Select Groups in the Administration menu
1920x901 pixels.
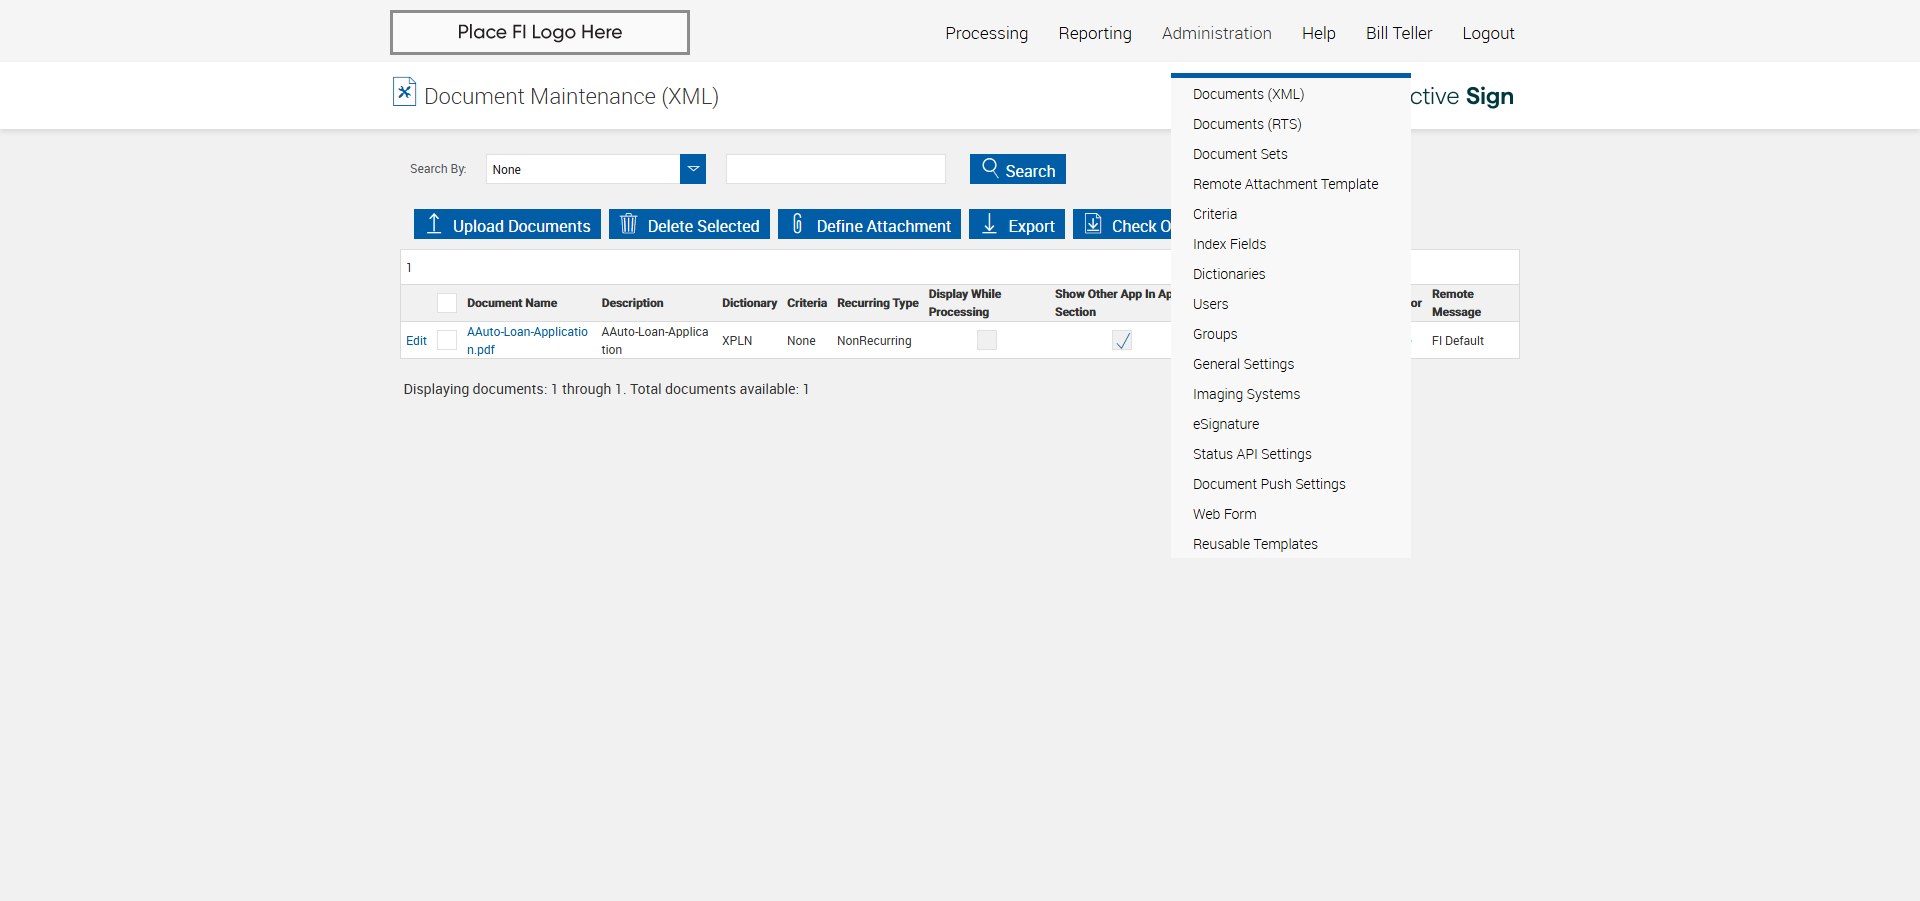click(x=1215, y=334)
